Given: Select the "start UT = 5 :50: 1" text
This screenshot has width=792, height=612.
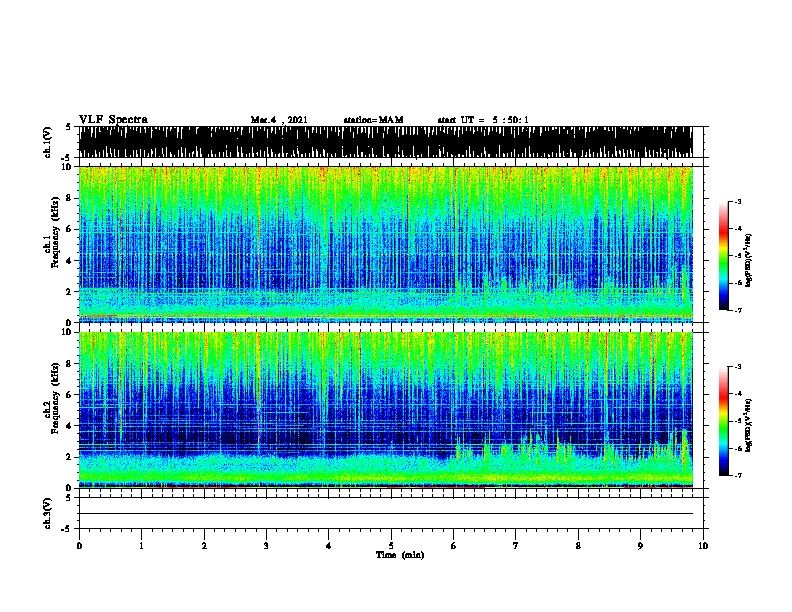Looking at the screenshot, I should pos(483,120).
